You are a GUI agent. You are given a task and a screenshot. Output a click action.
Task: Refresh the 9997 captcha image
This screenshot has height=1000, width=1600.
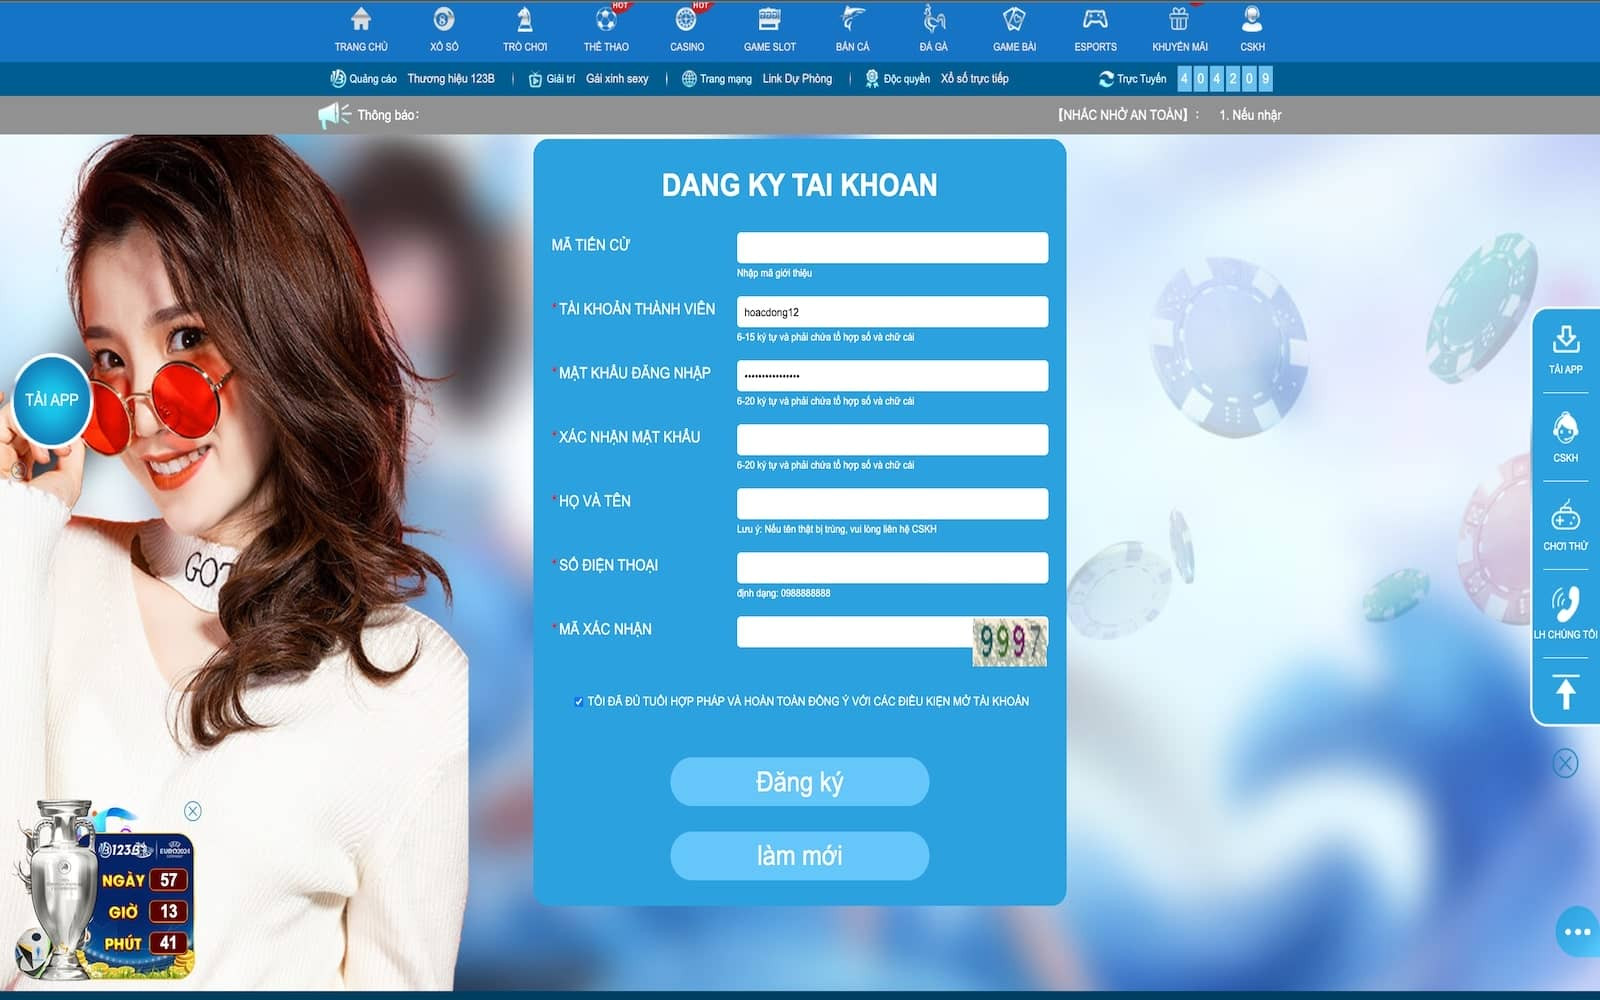pos(1010,641)
